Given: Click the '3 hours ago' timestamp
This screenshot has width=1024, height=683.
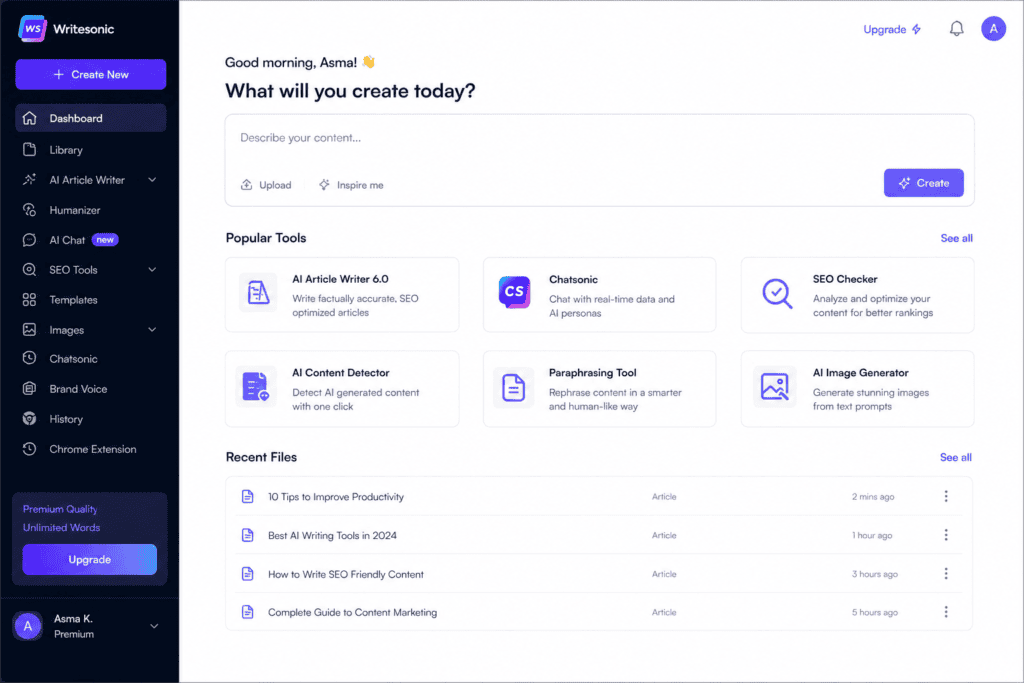Looking at the screenshot, I should coord(874,574).
